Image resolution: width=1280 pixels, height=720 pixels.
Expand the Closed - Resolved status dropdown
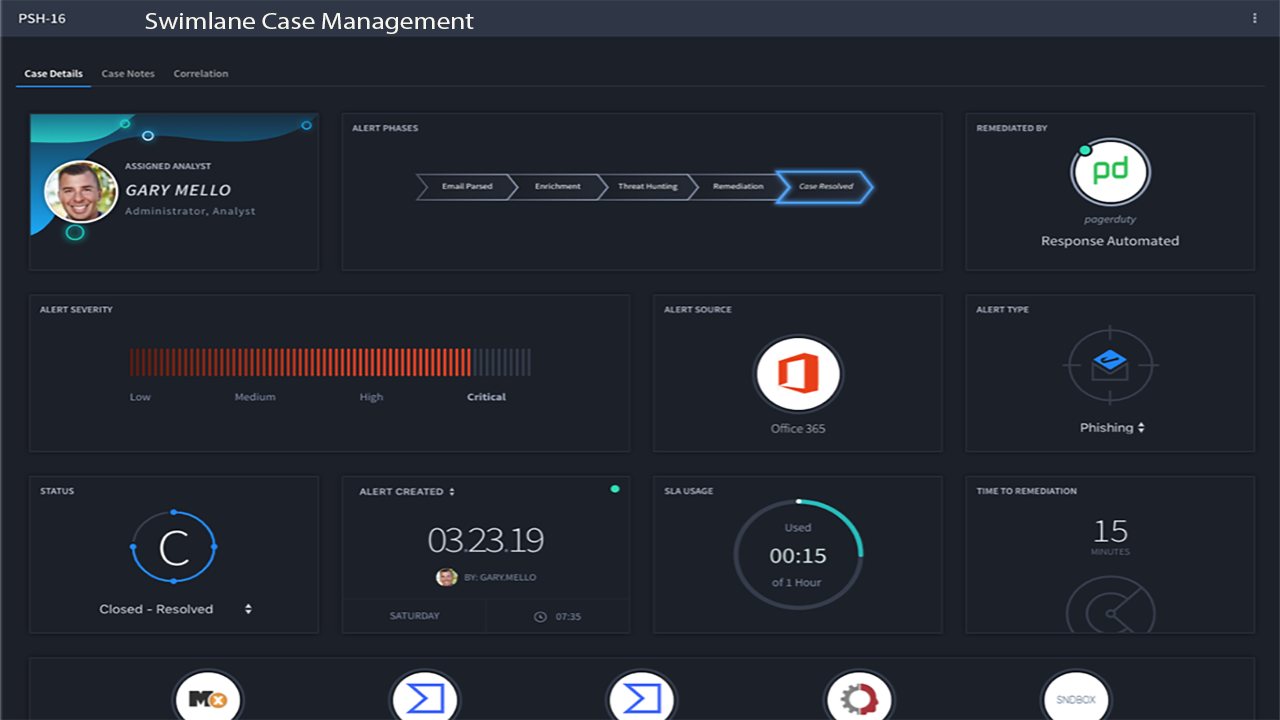click(248, 609)
